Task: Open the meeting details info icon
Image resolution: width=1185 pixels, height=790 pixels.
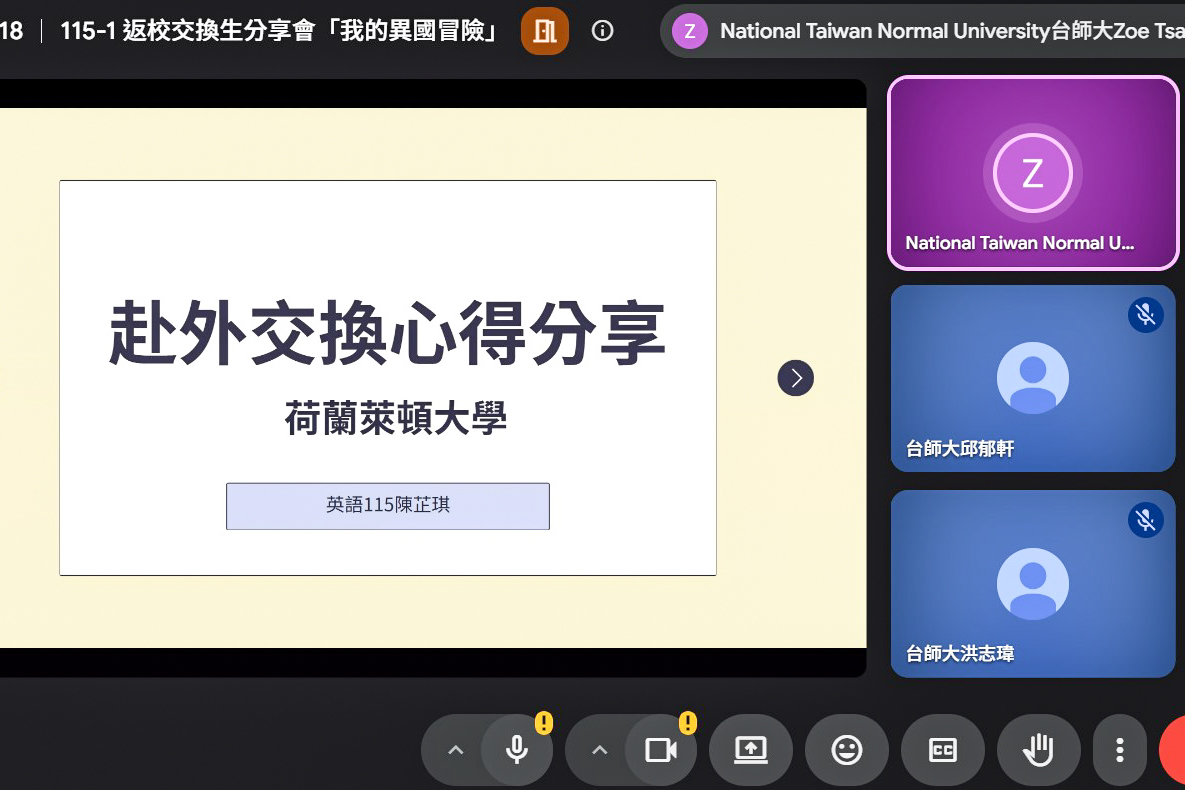Action: (602, 31)
